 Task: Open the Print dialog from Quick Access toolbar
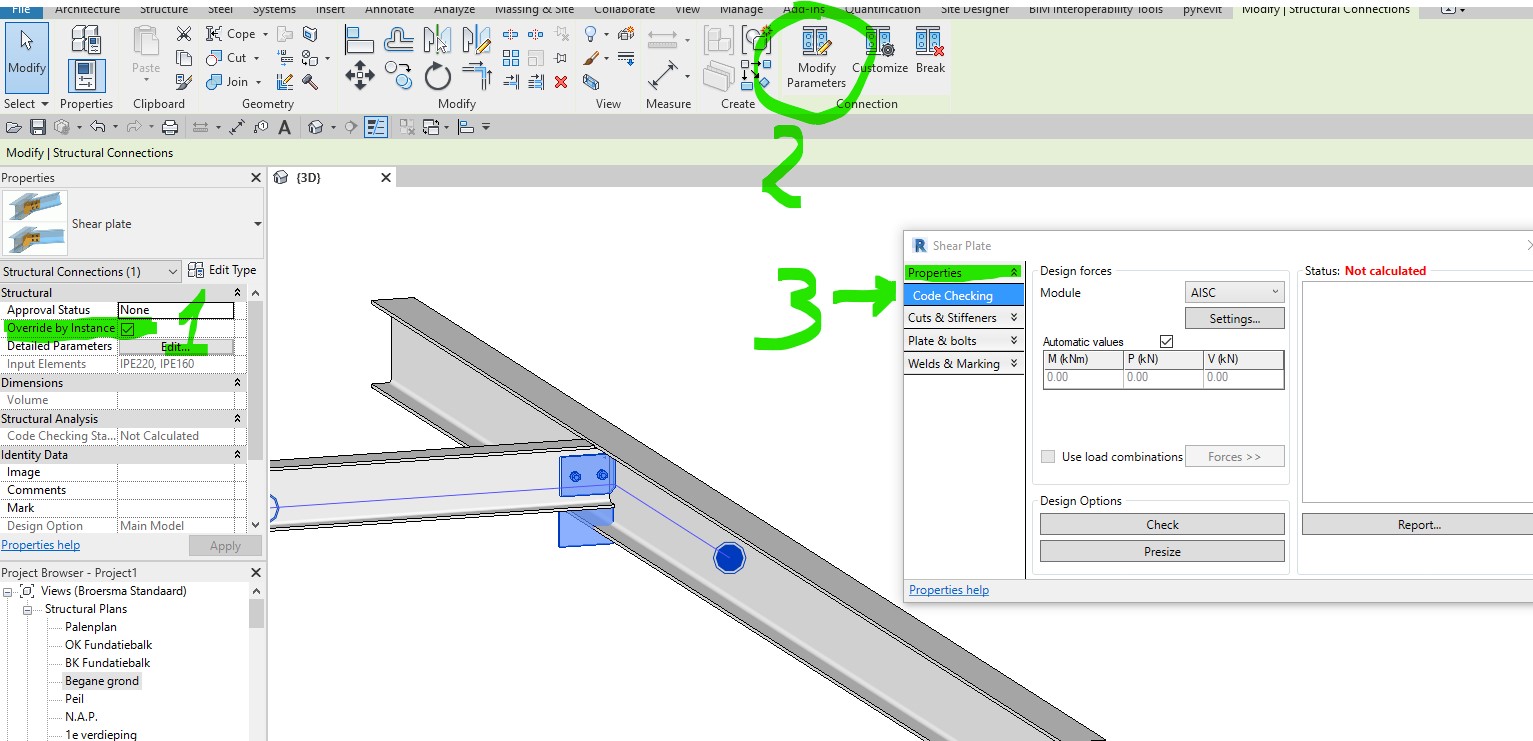click(171, 126)
